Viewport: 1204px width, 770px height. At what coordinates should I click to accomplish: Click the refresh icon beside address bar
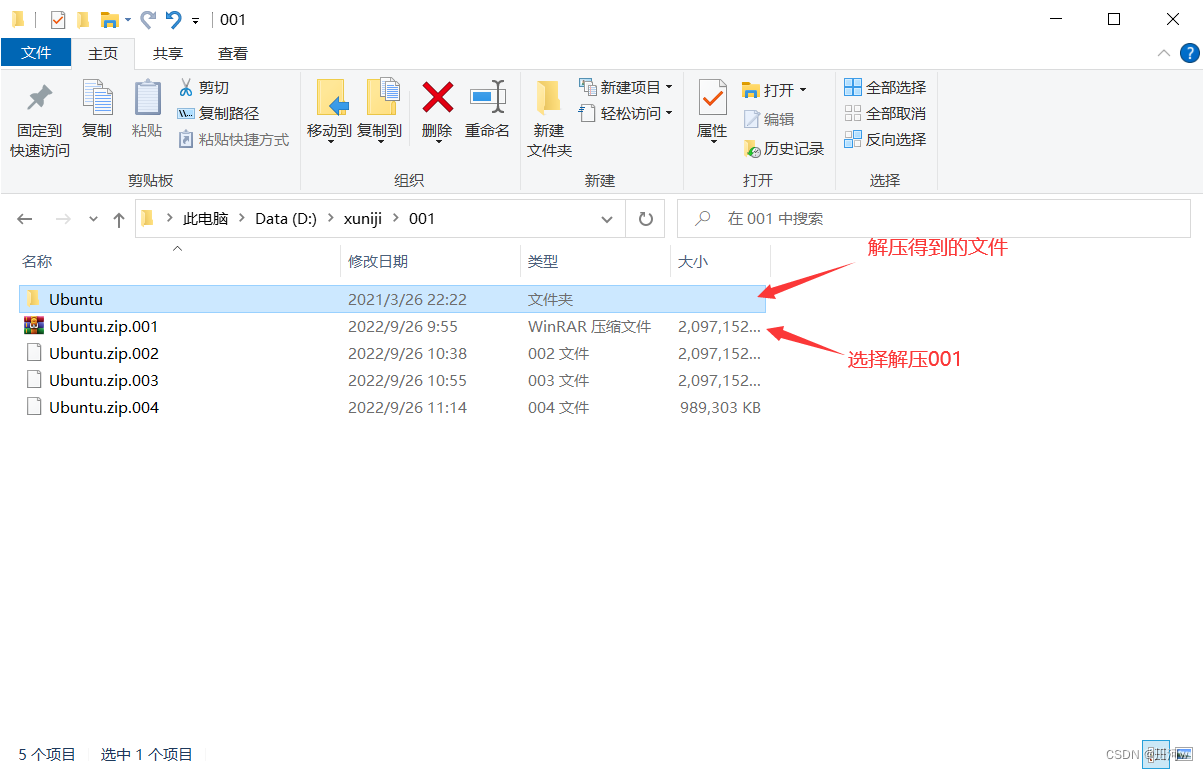pyautogui.click(x=645, y=218)
